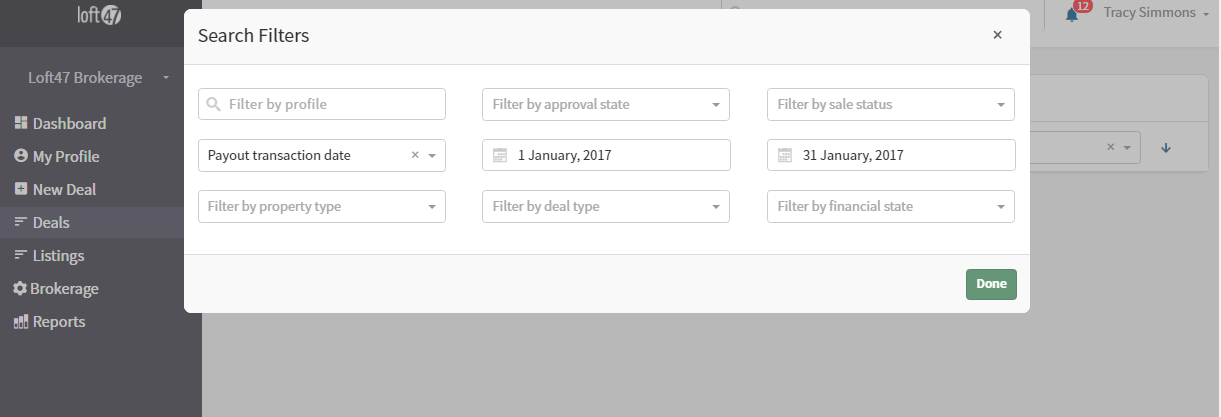Click the Filter by profile search field
The image size is (1221, 417).
pos(330,104)
